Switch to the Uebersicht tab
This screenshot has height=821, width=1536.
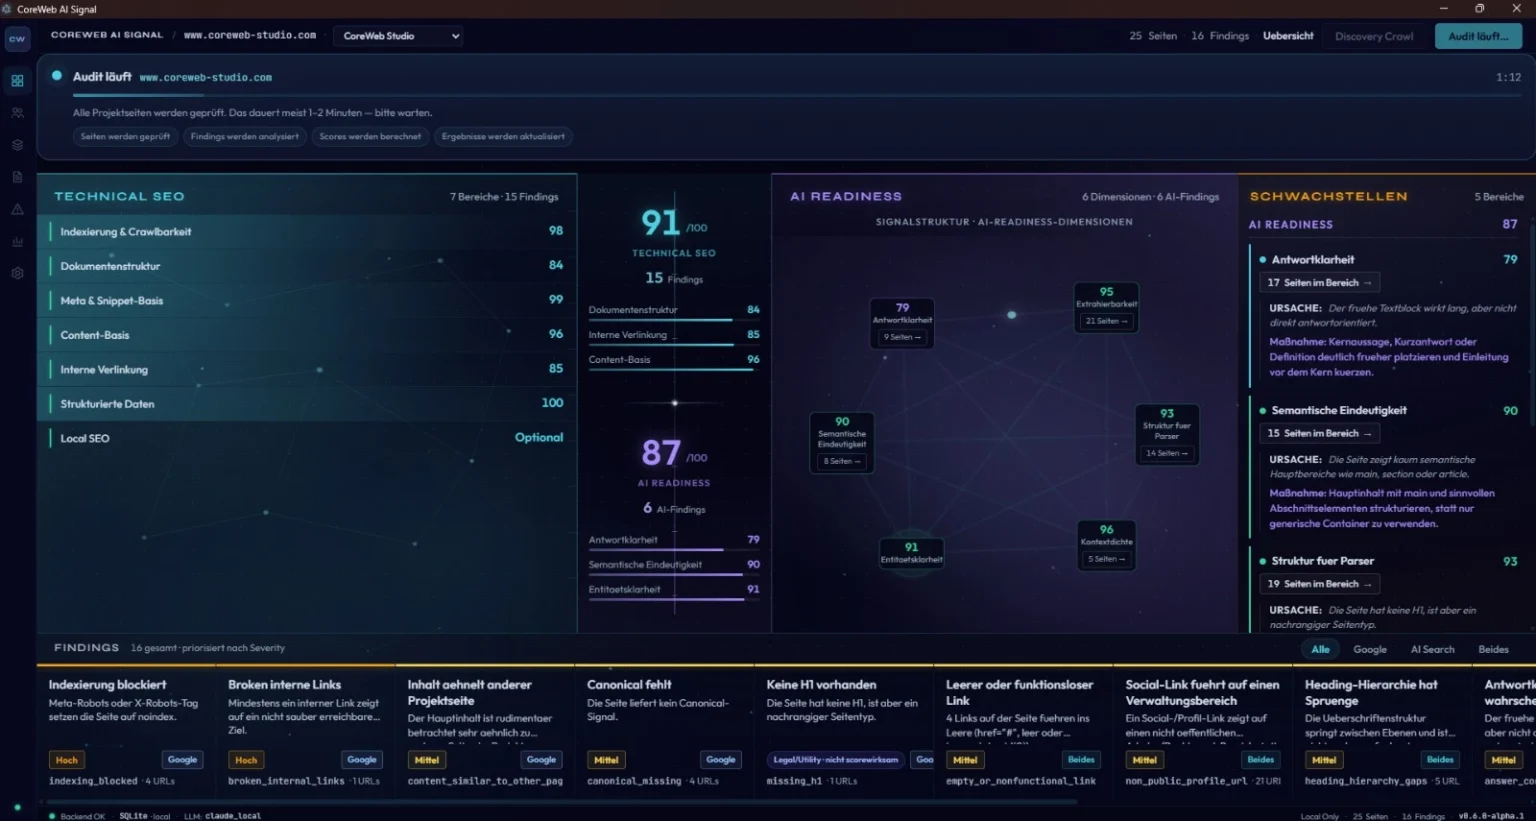pos(1288,36)
